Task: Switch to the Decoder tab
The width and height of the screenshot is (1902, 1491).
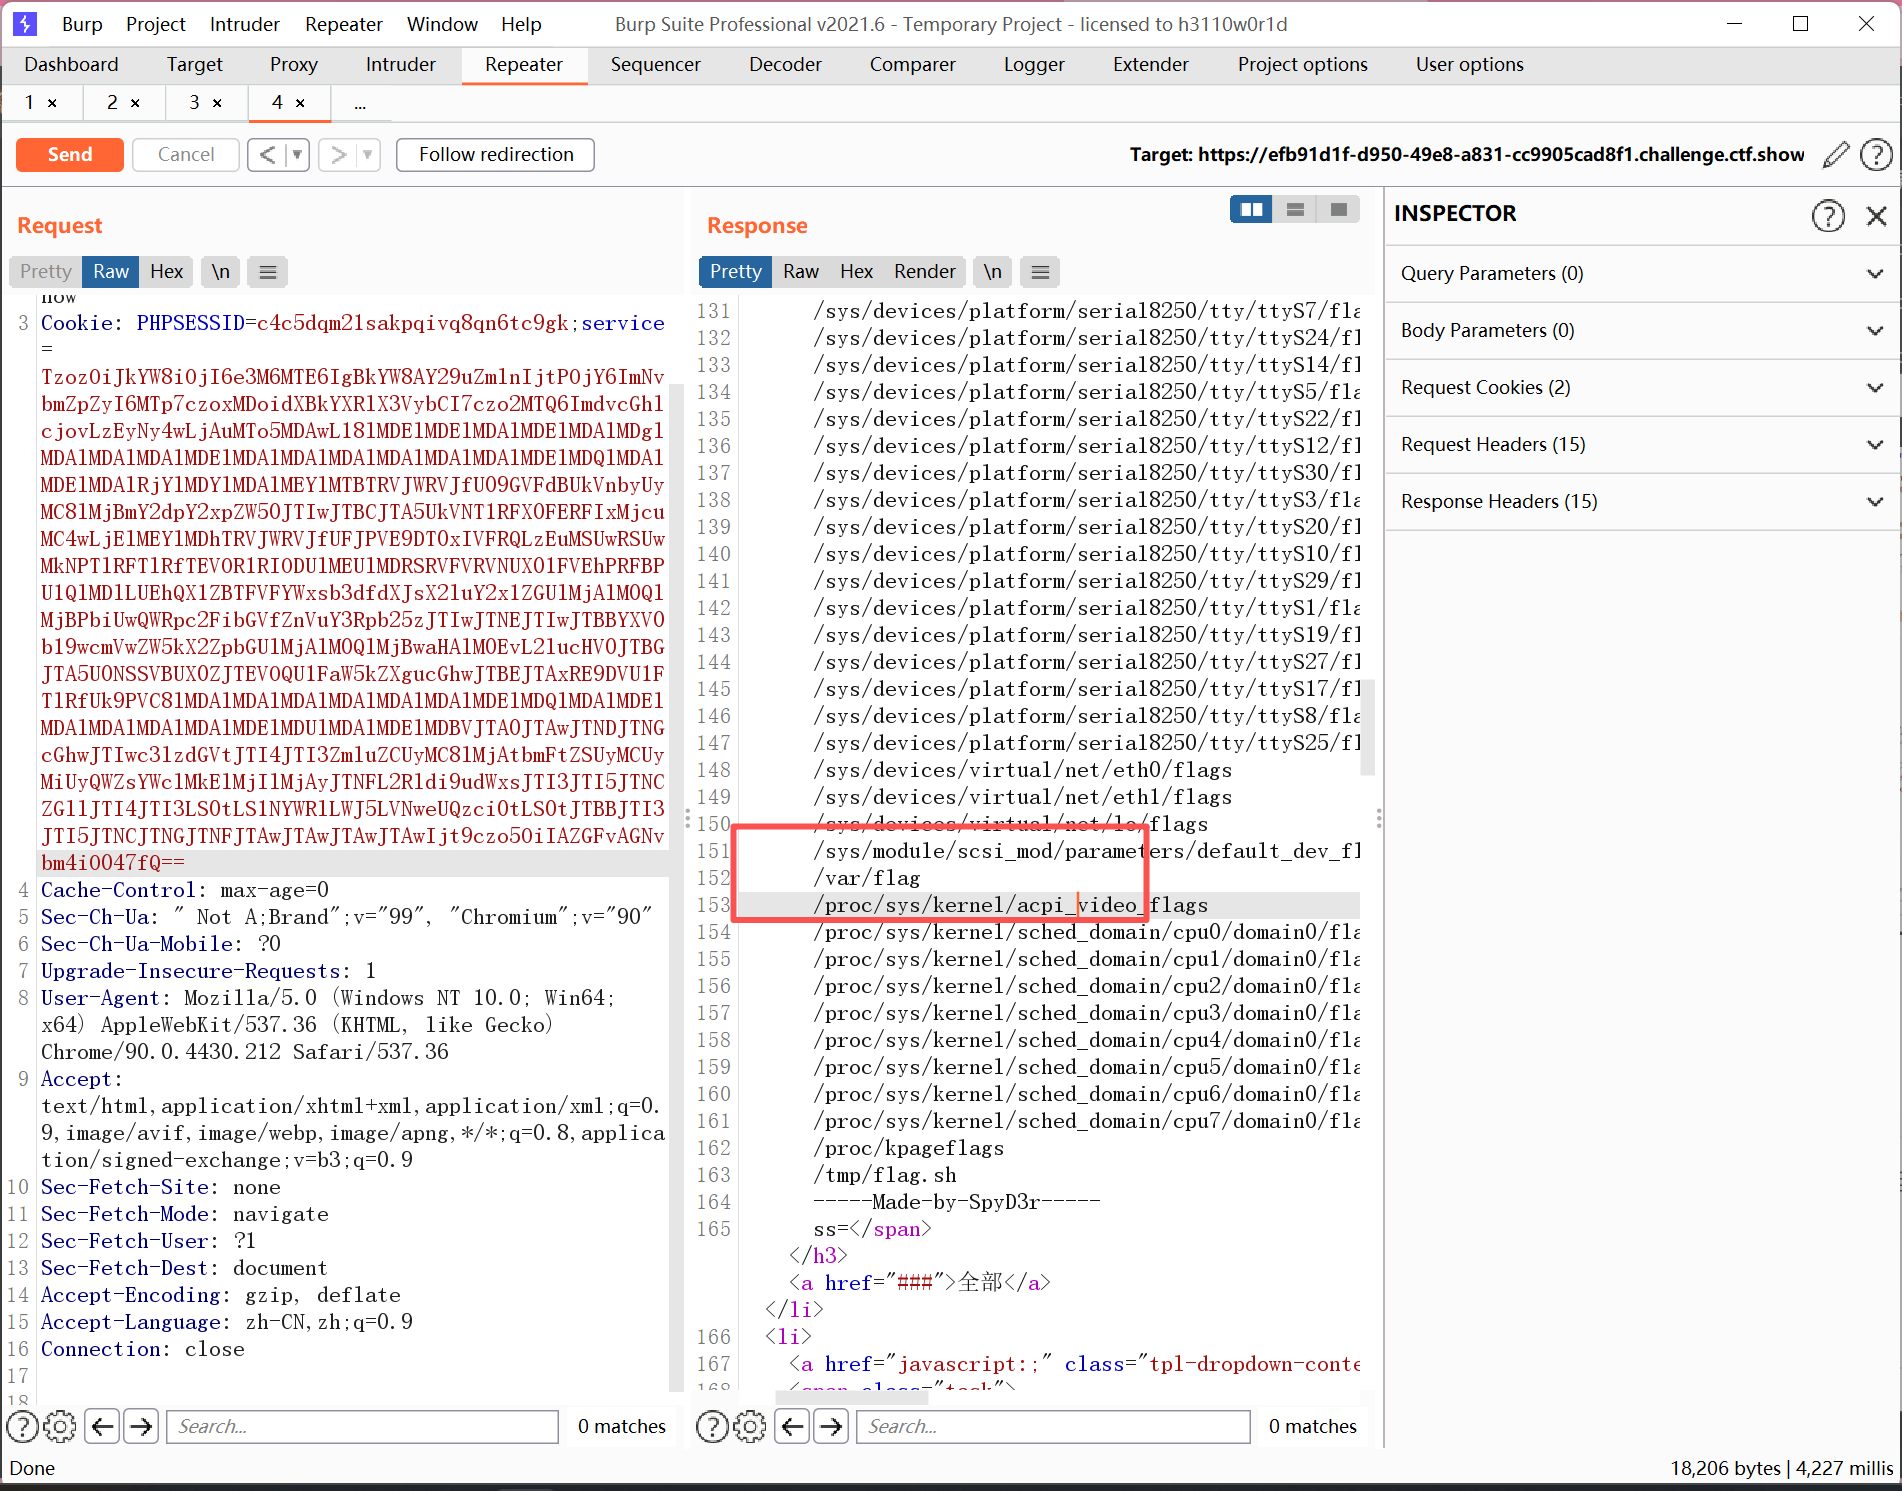Action: [785, 65]
